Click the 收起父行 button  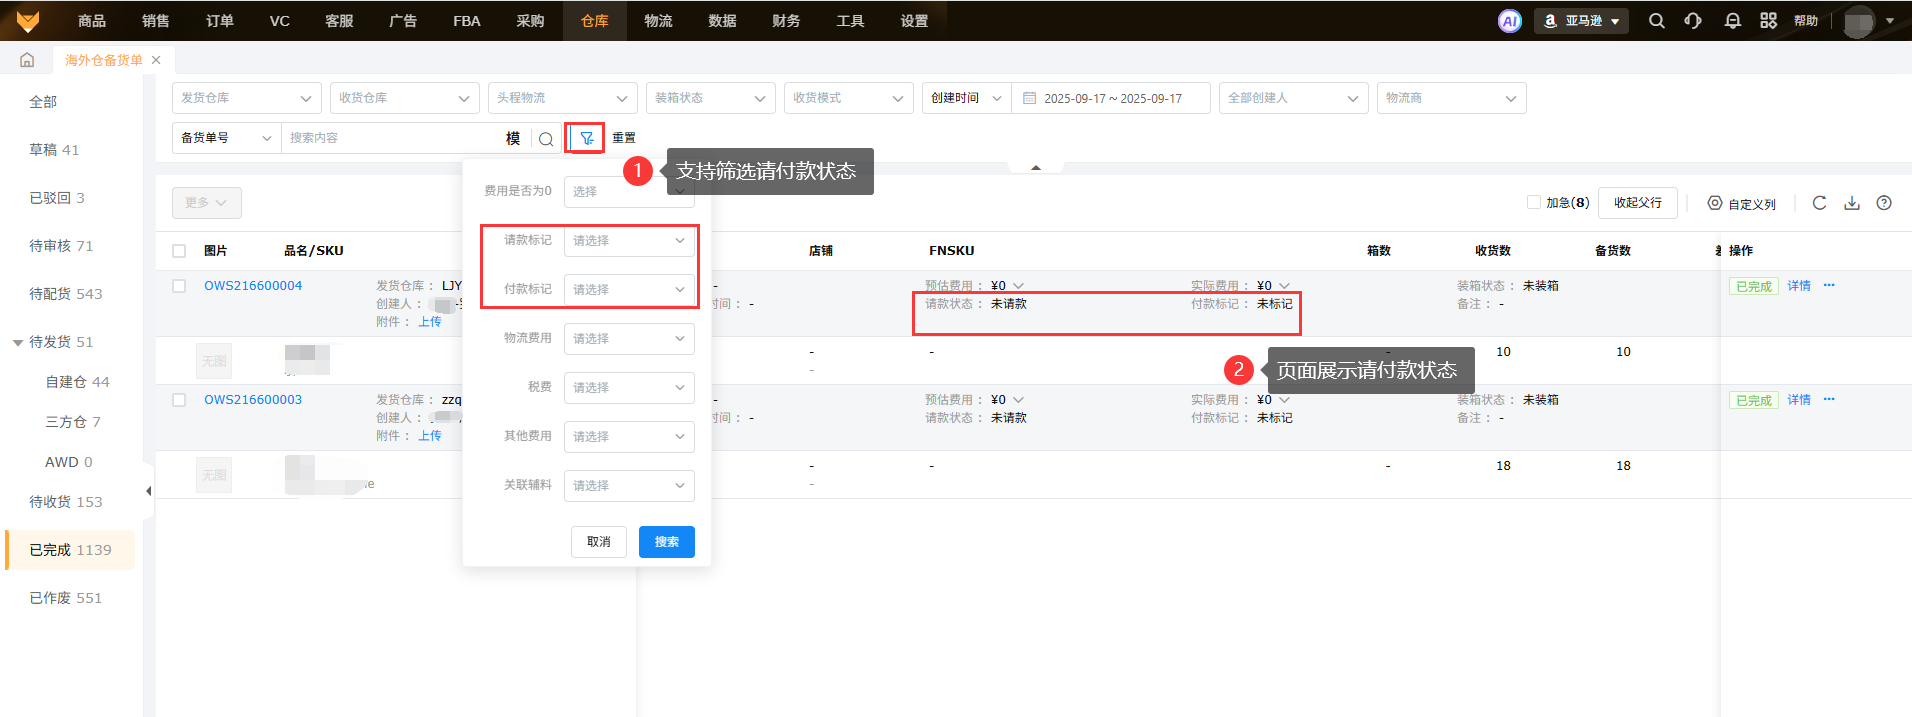(1638, 203)
